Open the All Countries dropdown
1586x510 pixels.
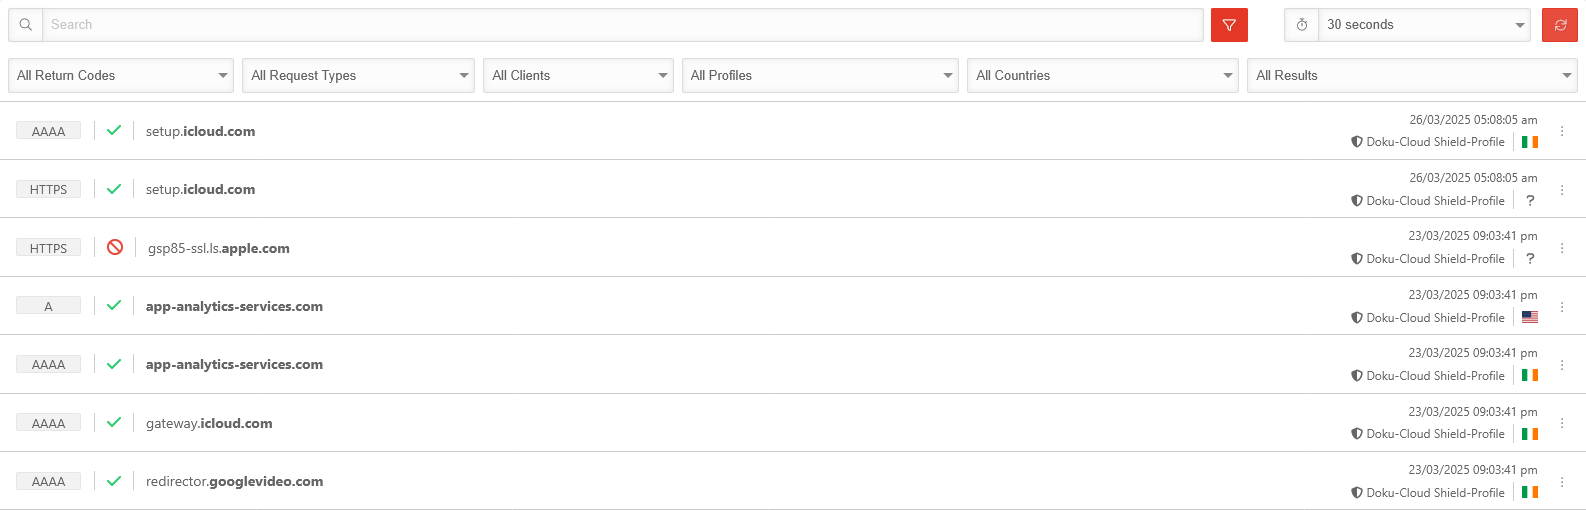[1103, 75]
